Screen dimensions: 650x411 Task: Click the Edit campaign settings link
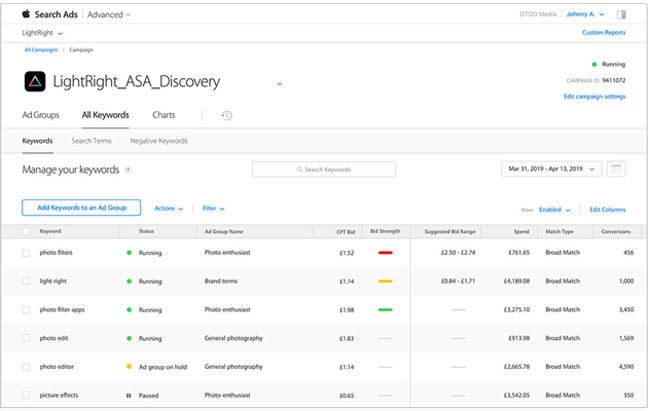(594, 97)
